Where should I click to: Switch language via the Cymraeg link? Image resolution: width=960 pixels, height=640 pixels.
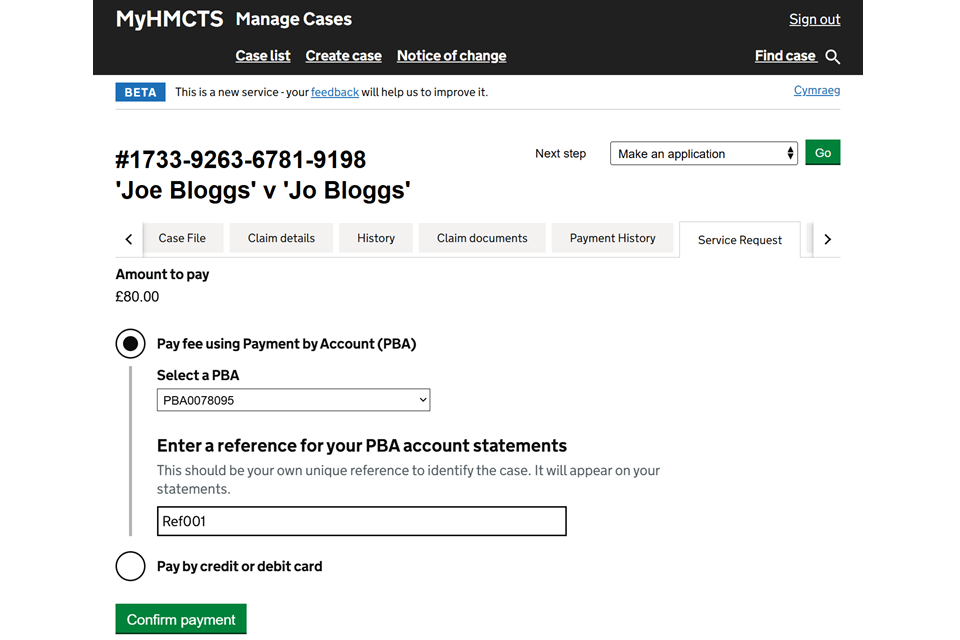pyautogui.click(x=816, y=90)
